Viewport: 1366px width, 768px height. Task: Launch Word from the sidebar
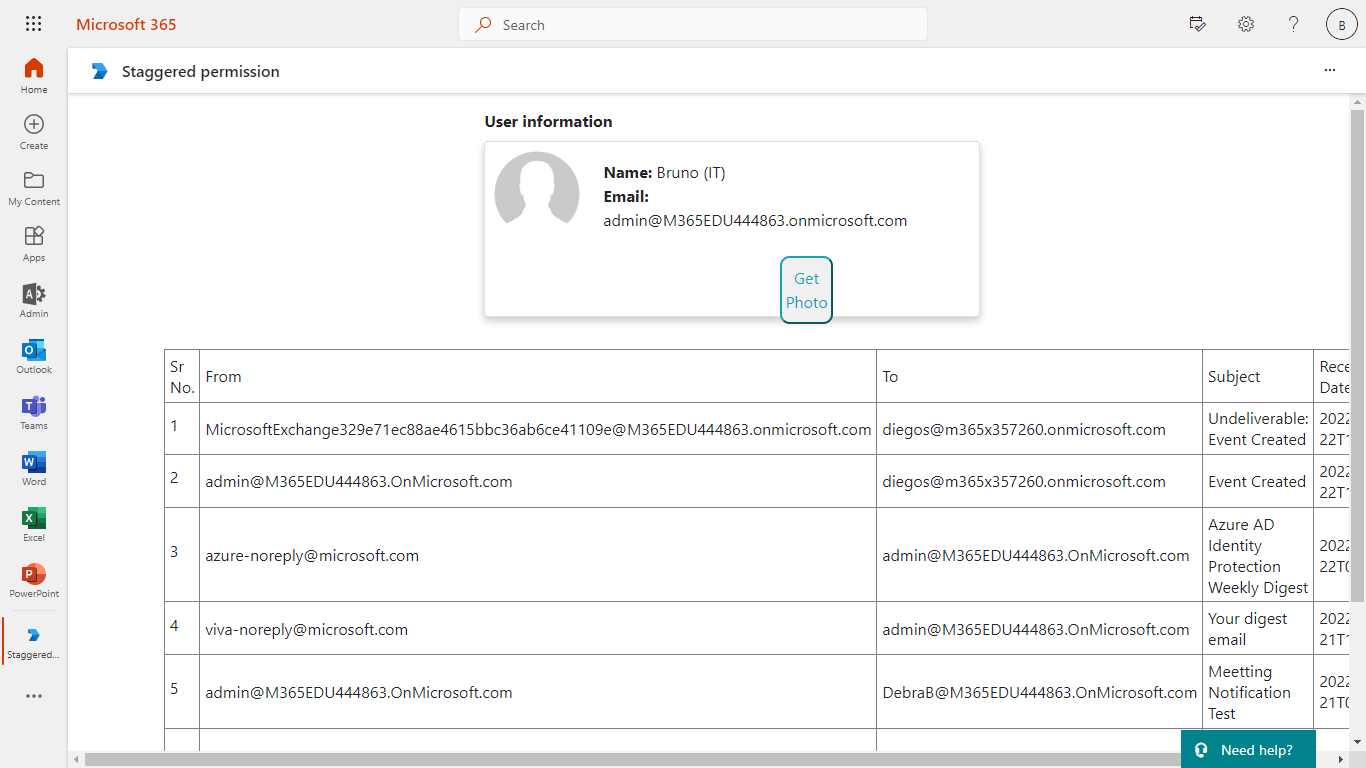(34, 468)
